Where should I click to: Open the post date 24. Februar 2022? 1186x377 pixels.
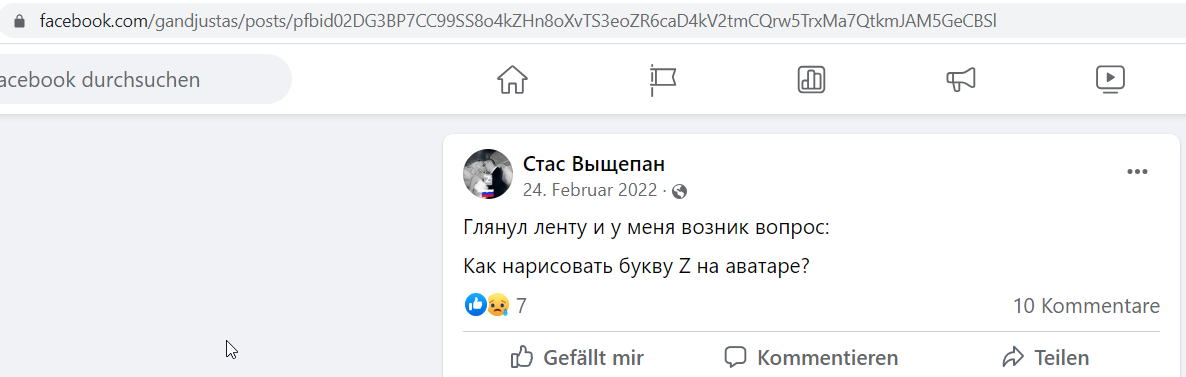pos(590,191)
